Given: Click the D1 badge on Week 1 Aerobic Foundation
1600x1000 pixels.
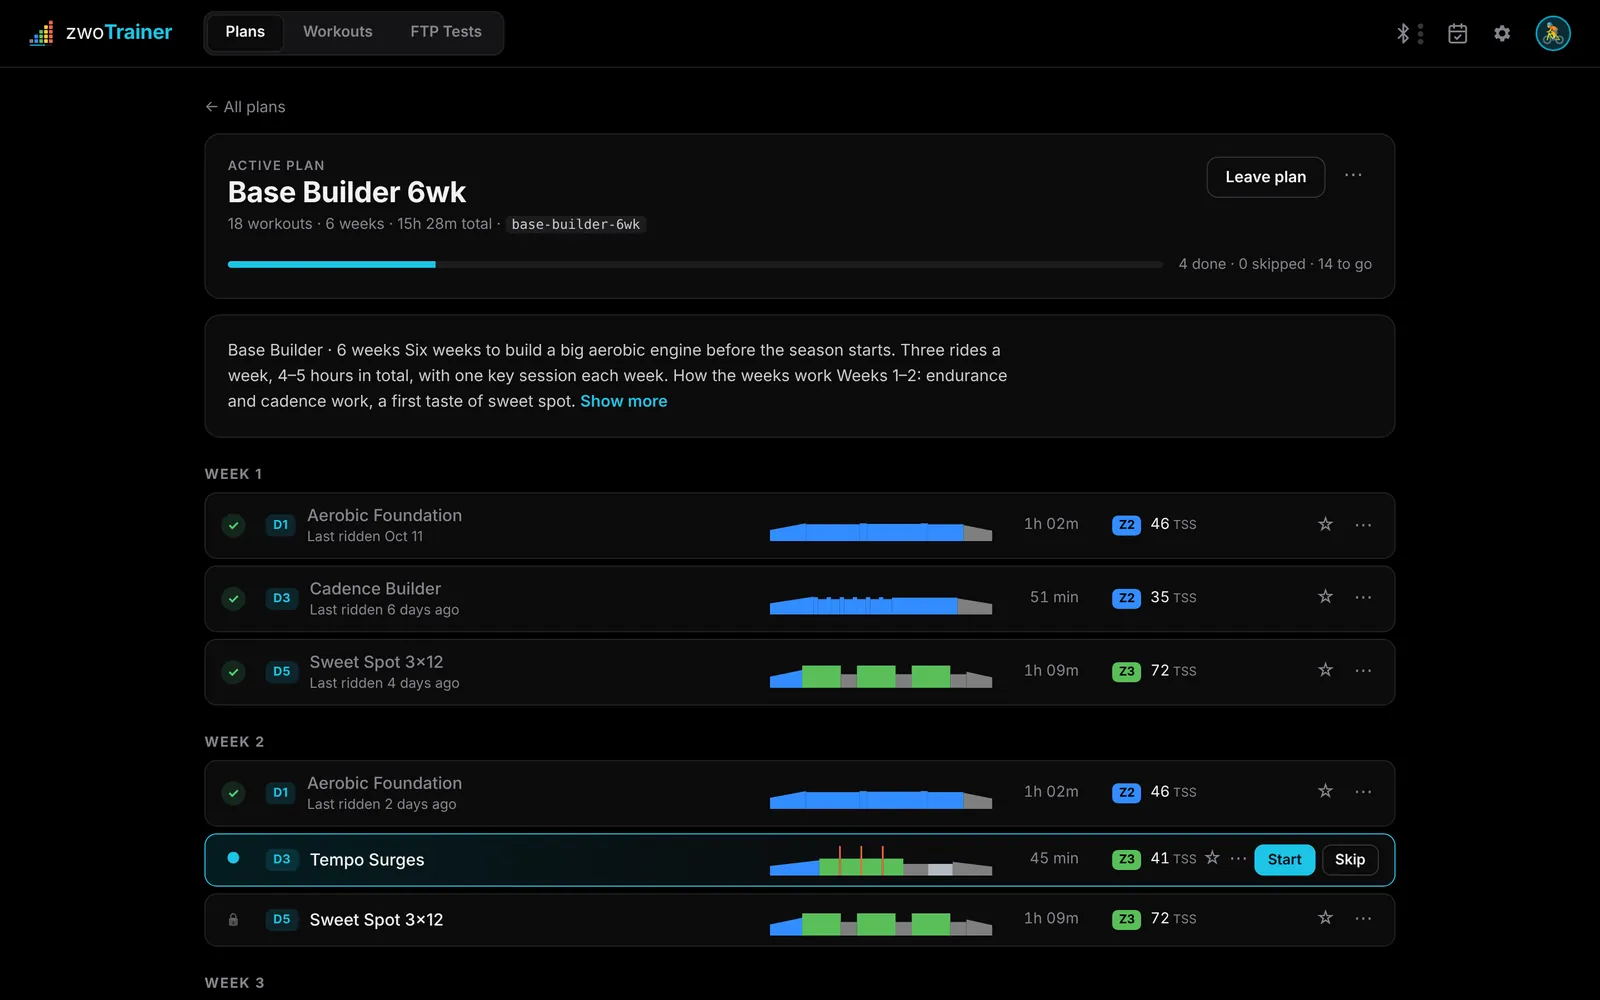Looking at the screenshot, I should coord(281,525).
